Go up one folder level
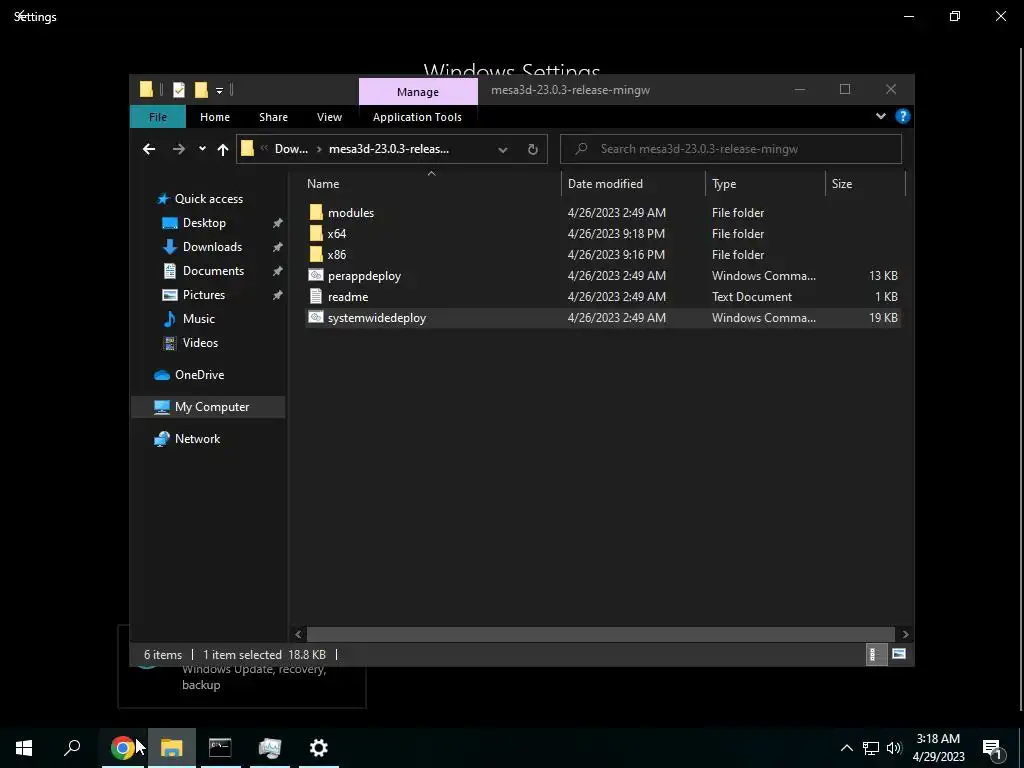 point(223,150)
